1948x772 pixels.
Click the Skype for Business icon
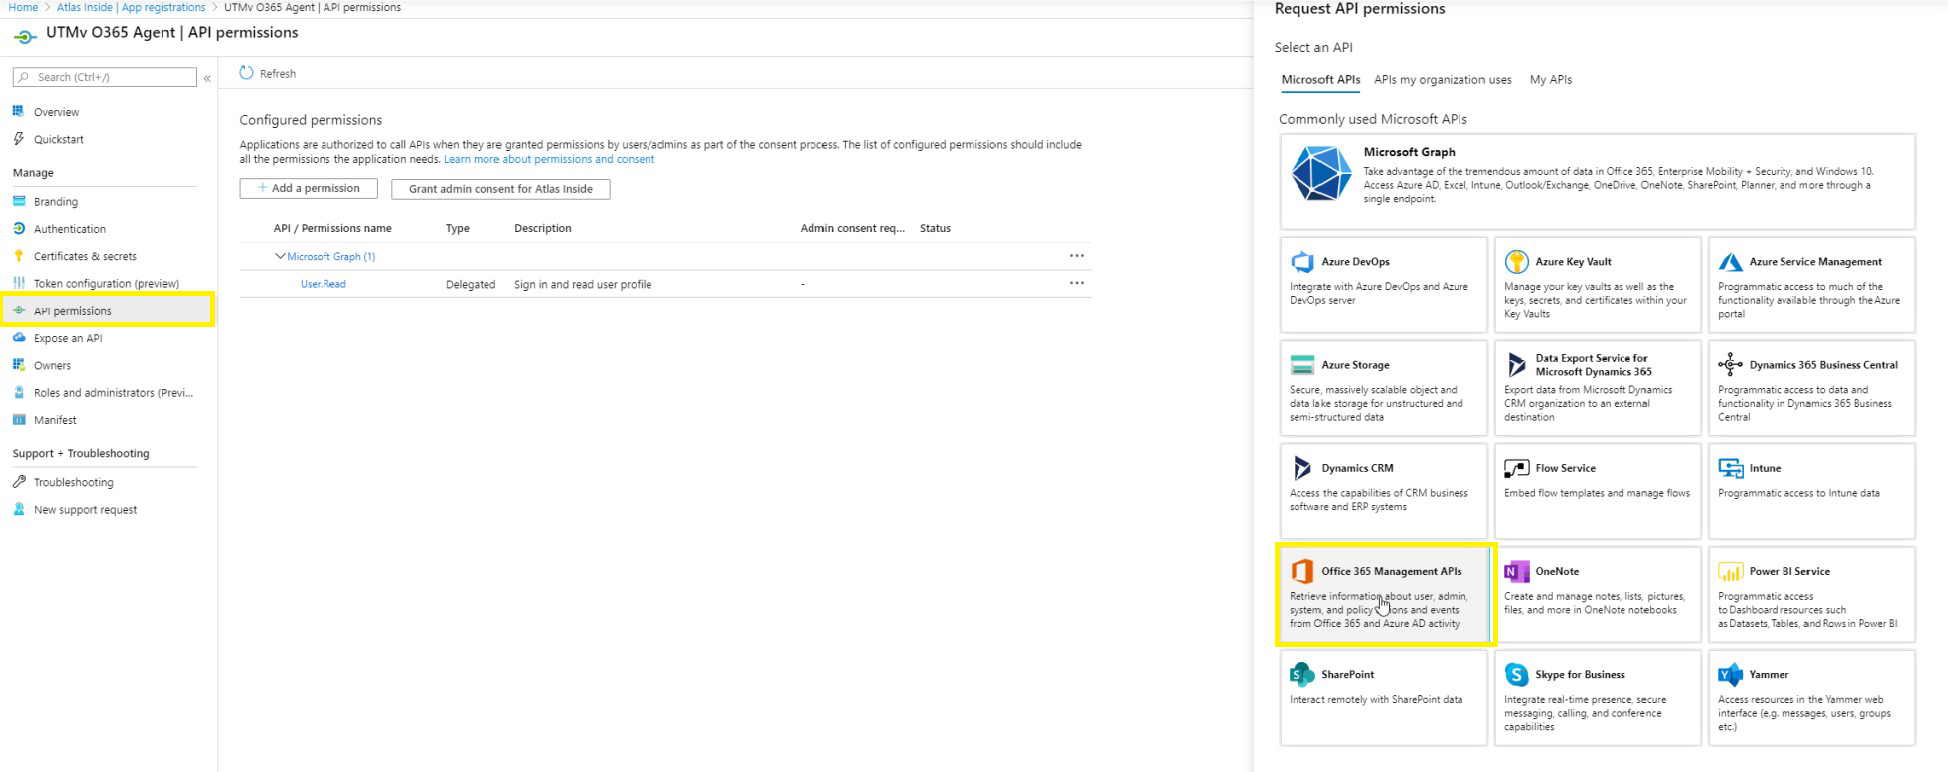1516,674
